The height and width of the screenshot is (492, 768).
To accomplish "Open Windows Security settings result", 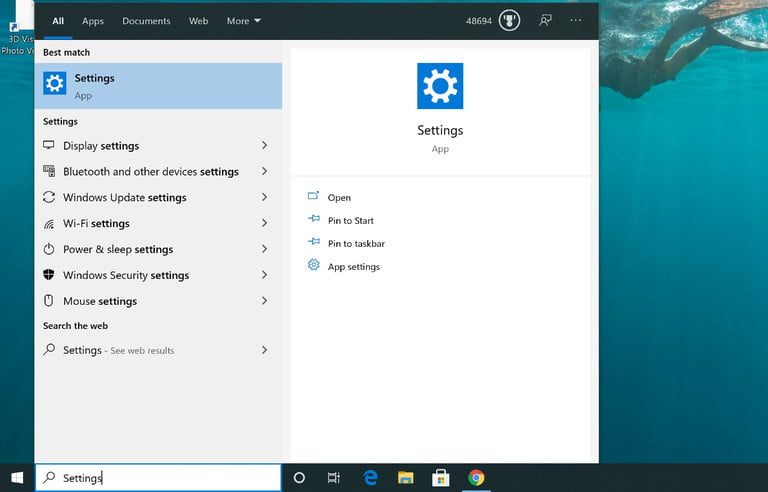I will pos(158,275).
